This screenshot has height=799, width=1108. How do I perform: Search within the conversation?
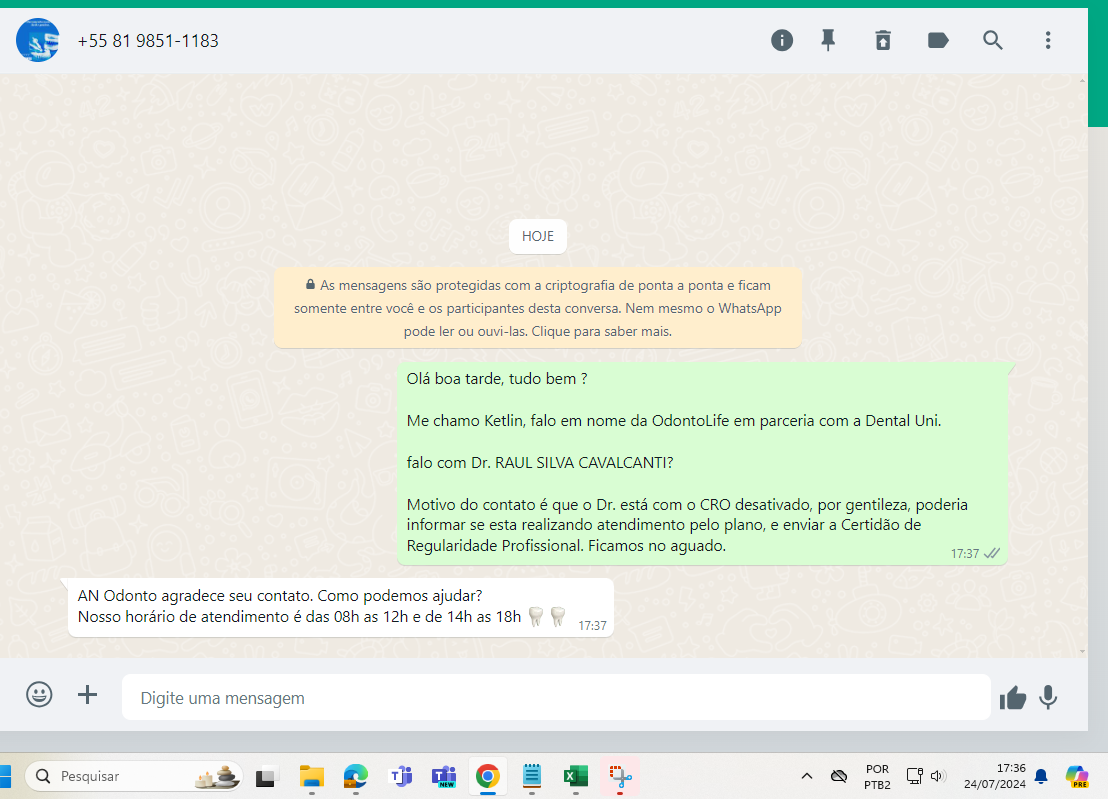tap(993, 40)
